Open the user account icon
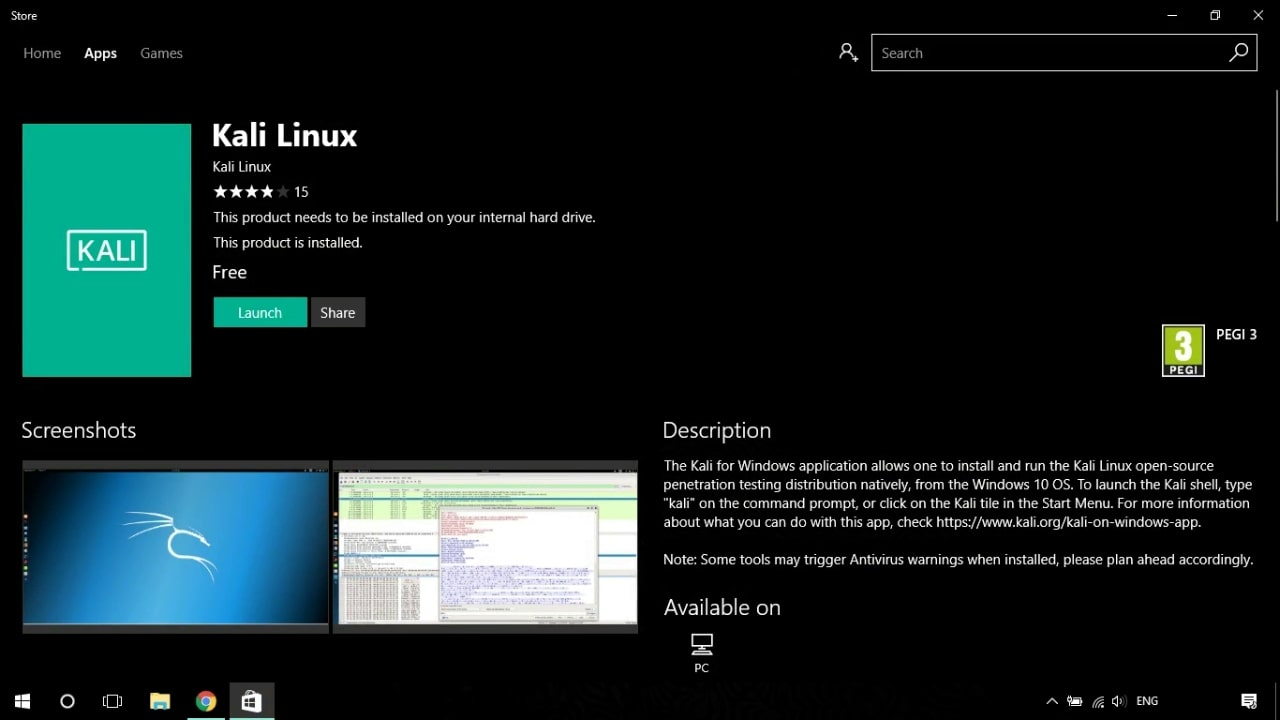 tap(848, 53)
